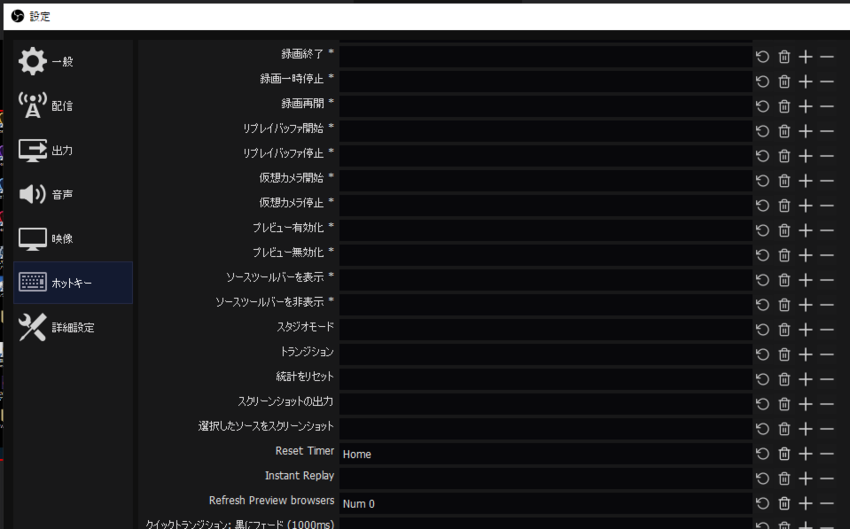Clear the 録画再開 hotkey with trash icon
Viewport: 850px width, 529px height.
[x=784, y=106]
